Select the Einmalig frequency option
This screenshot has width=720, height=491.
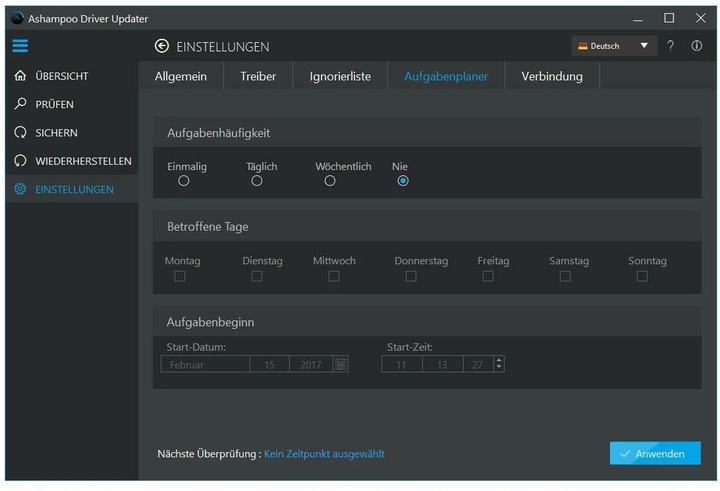pyautogui.click(x=184, y=181)
